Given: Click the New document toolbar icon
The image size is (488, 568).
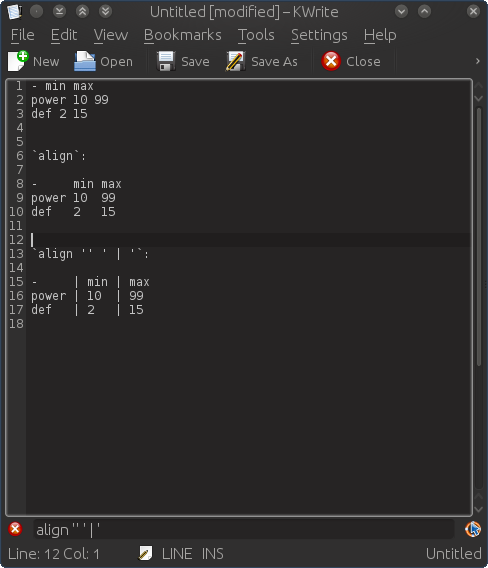Looking at the screenshot, I should (18, 61).
